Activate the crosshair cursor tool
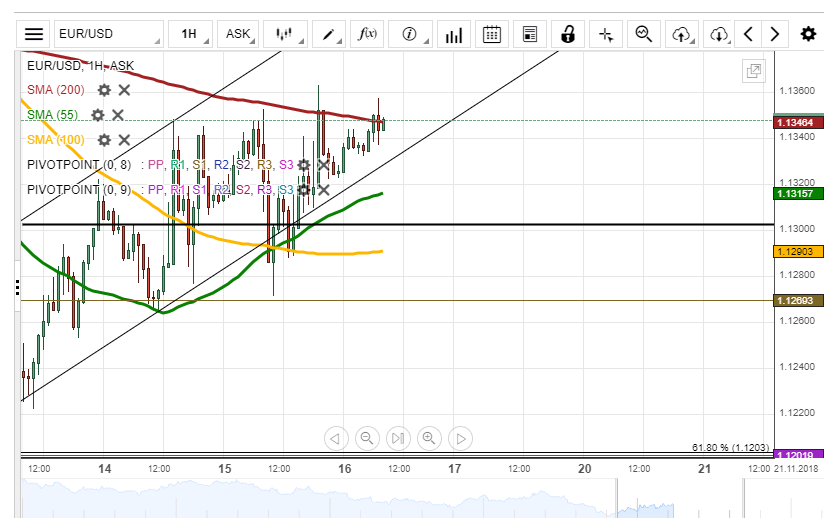Image resolution: width=834 pixels, height=523 pixels. pyautogui.click(x=606, y=35)
